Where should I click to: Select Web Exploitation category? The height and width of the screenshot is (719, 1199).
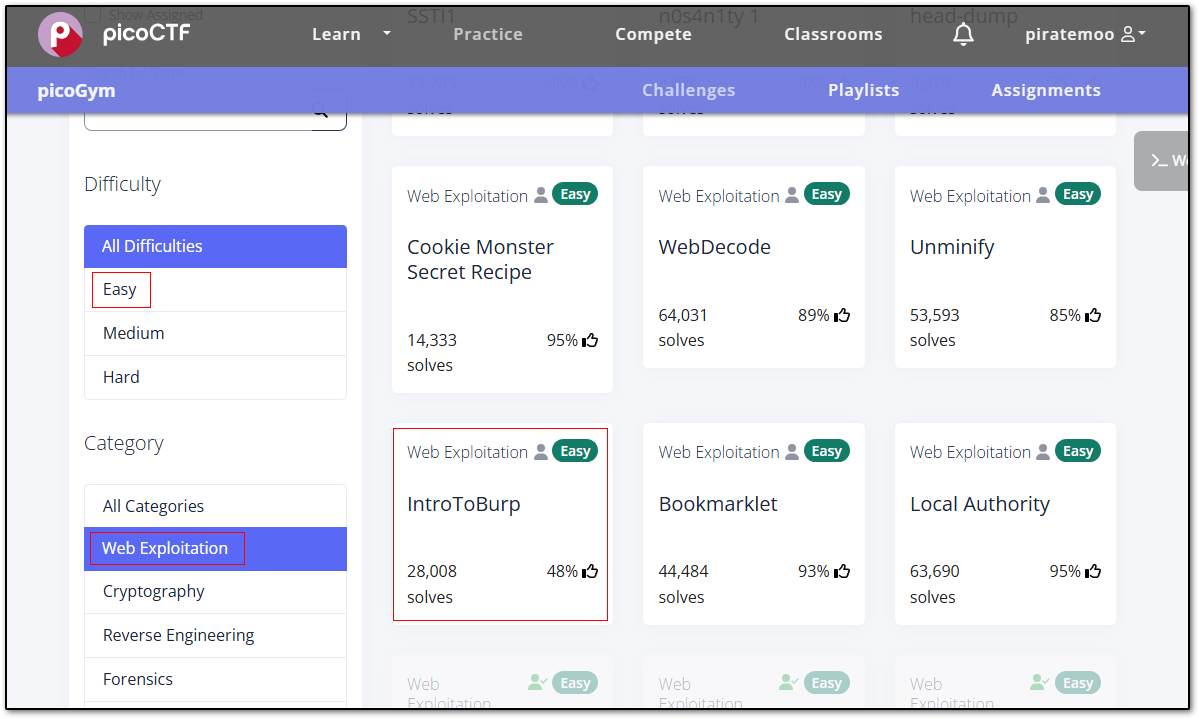pyautogui.click(x=216, y=548)
